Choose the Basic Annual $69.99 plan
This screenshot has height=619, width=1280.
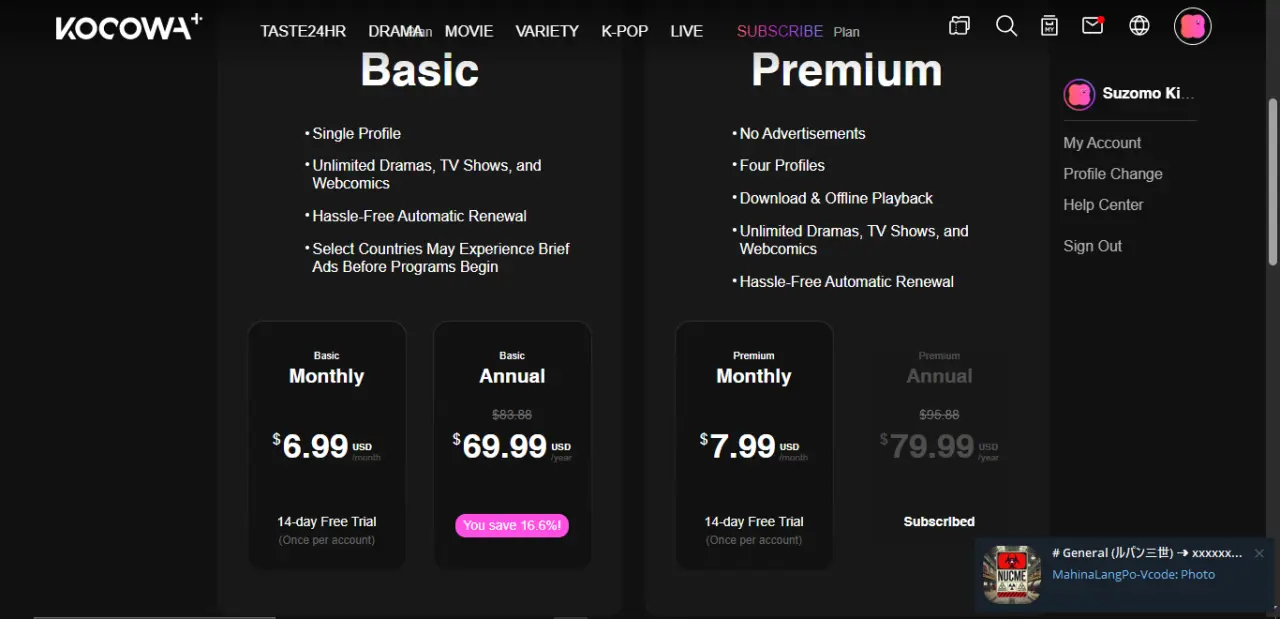pos(512,445)
